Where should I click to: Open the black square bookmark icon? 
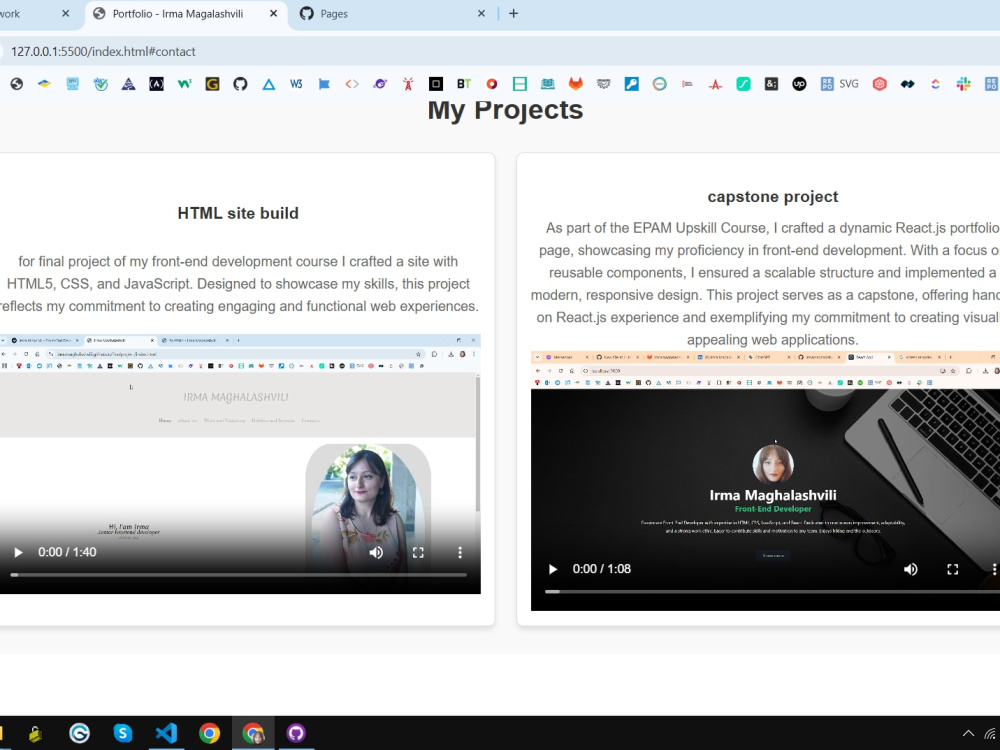coord(436,84)
